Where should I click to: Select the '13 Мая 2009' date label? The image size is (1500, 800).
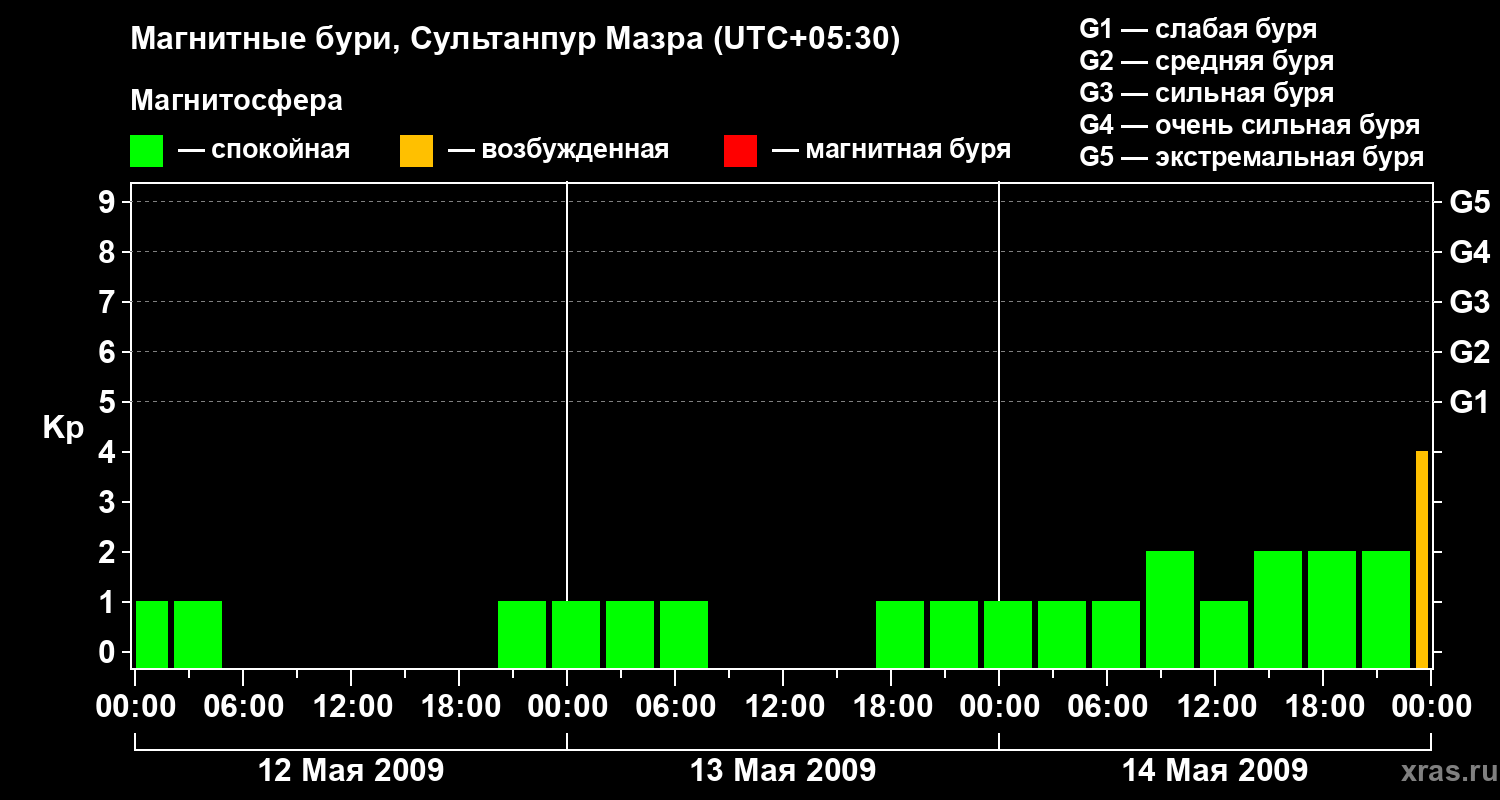pyautogui.click(x=783, y=771)
